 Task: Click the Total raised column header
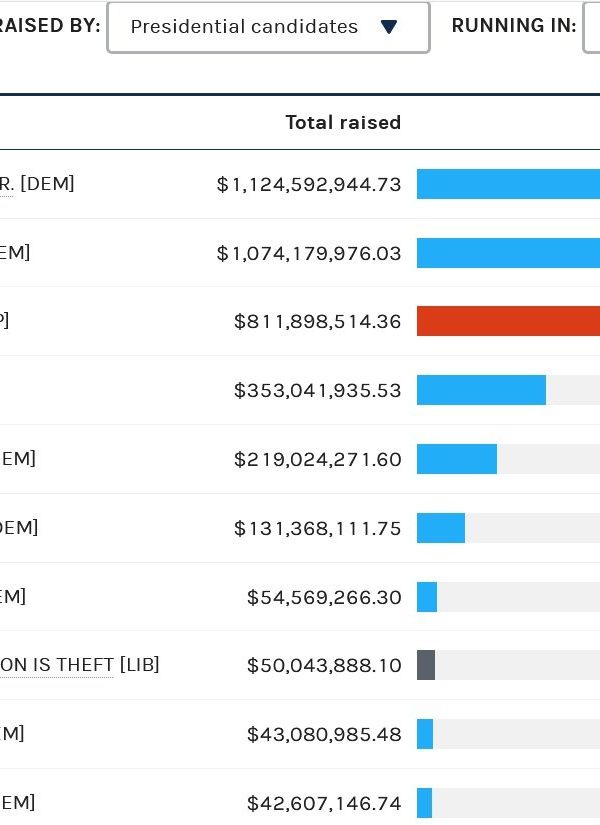[x=343, y=122]
